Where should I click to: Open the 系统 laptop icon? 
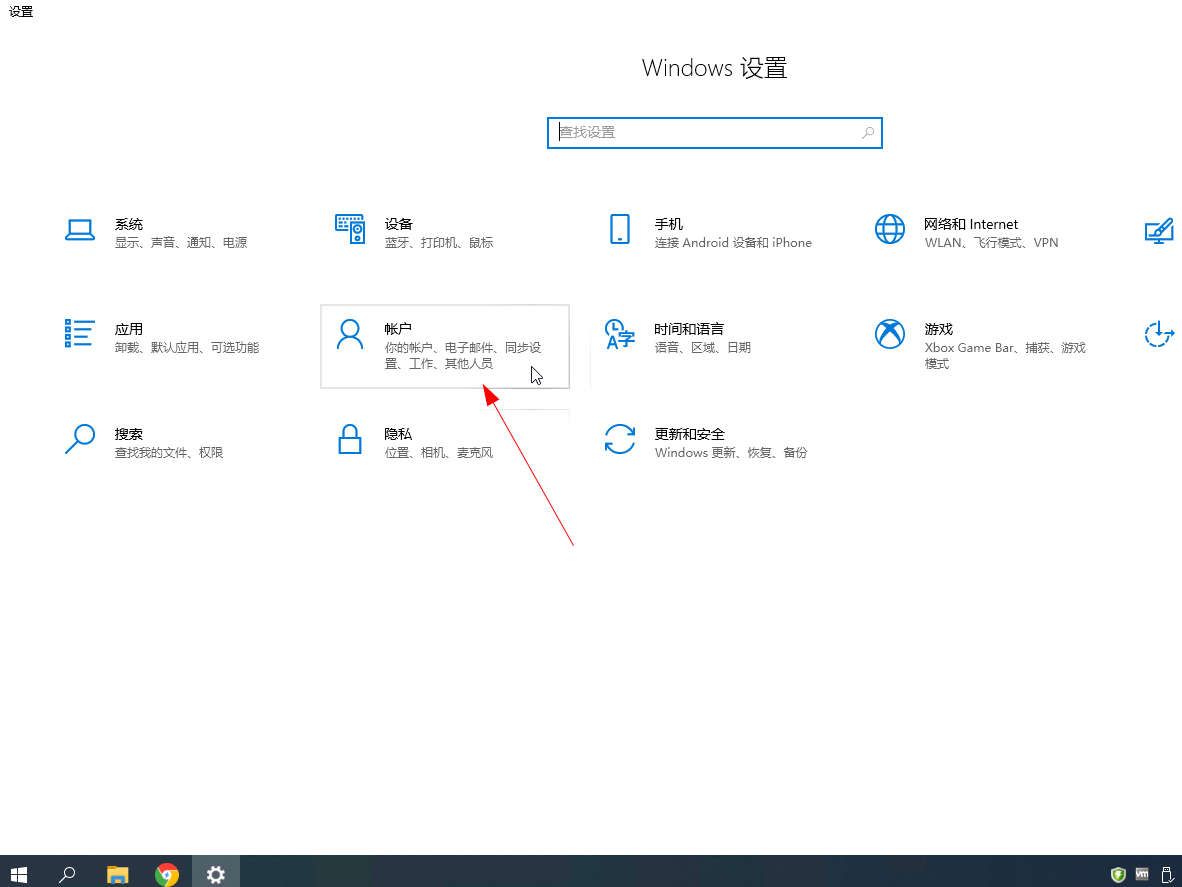coord(79,230)
